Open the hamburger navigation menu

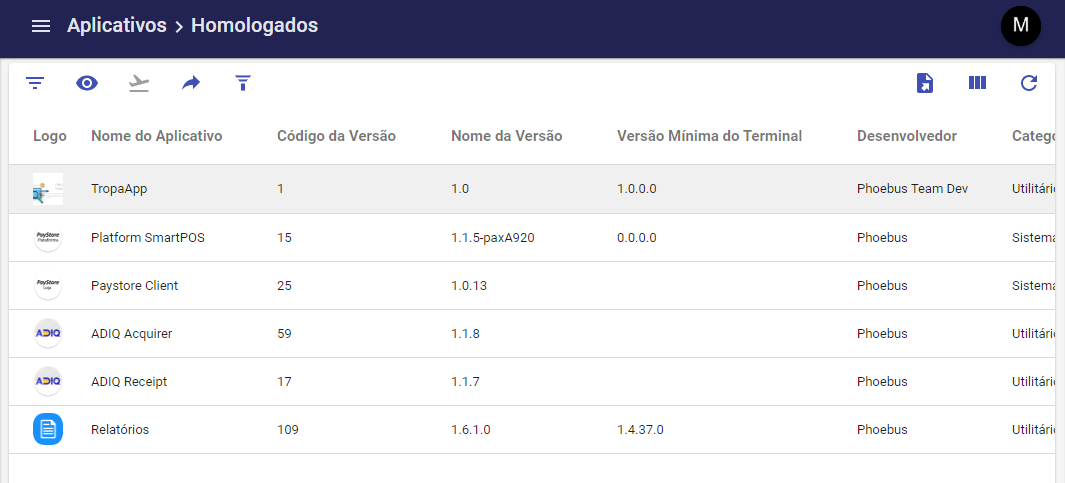41,26
